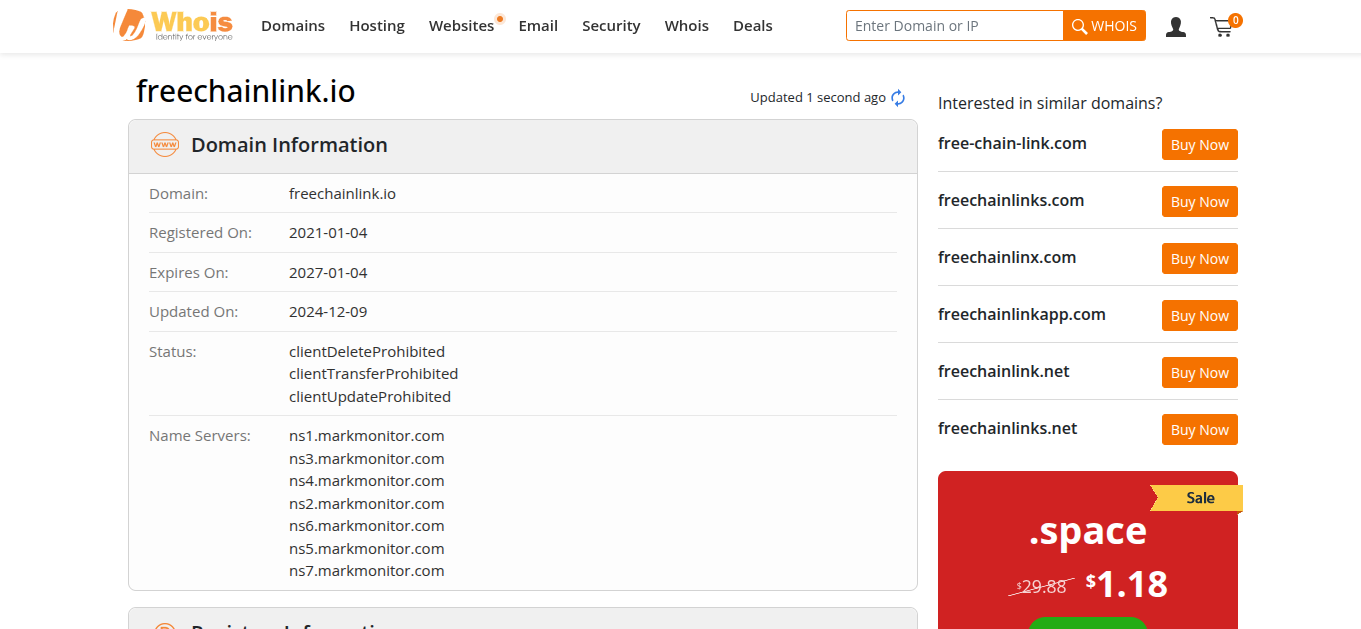Buy Now for freechainlink.net
The image size is (1361, 629).
1200,373
